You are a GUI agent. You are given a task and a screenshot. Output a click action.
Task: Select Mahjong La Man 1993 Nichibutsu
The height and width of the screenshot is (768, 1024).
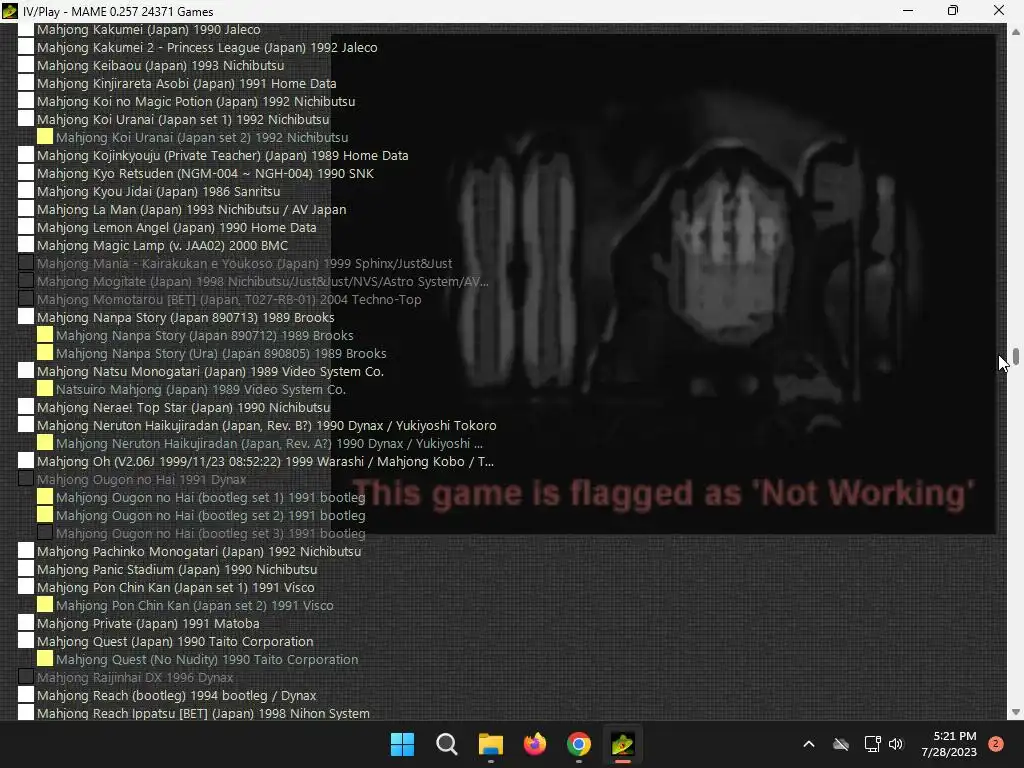pyautogui.click(x=191, y=210)
